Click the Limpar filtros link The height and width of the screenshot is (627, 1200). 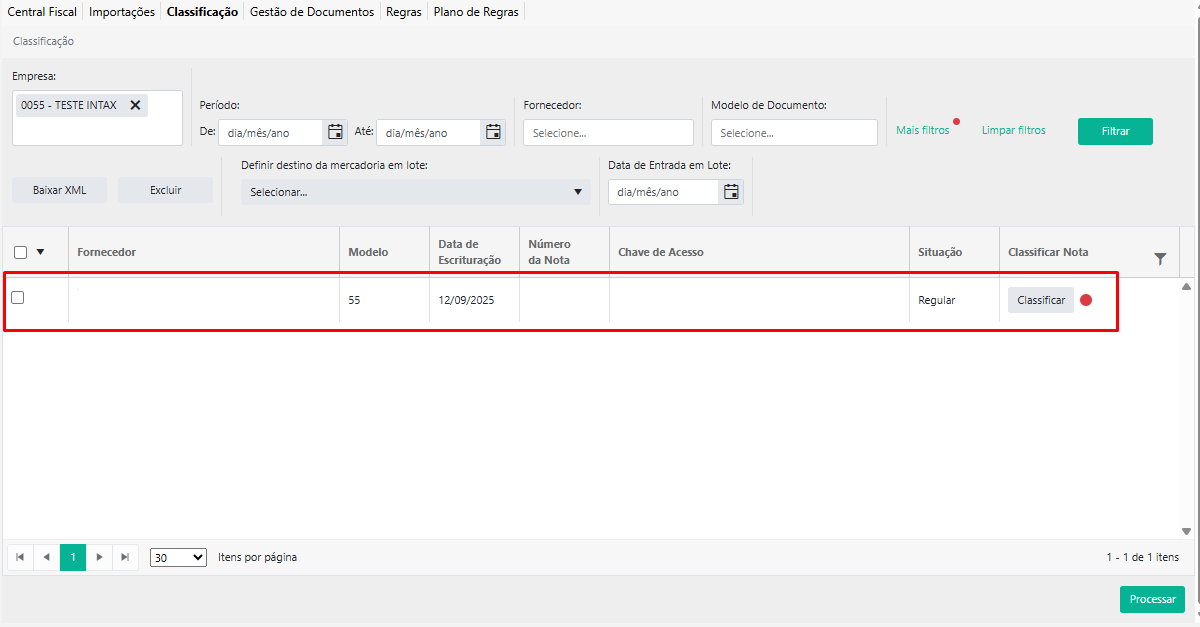click(x=1013, y=130)
